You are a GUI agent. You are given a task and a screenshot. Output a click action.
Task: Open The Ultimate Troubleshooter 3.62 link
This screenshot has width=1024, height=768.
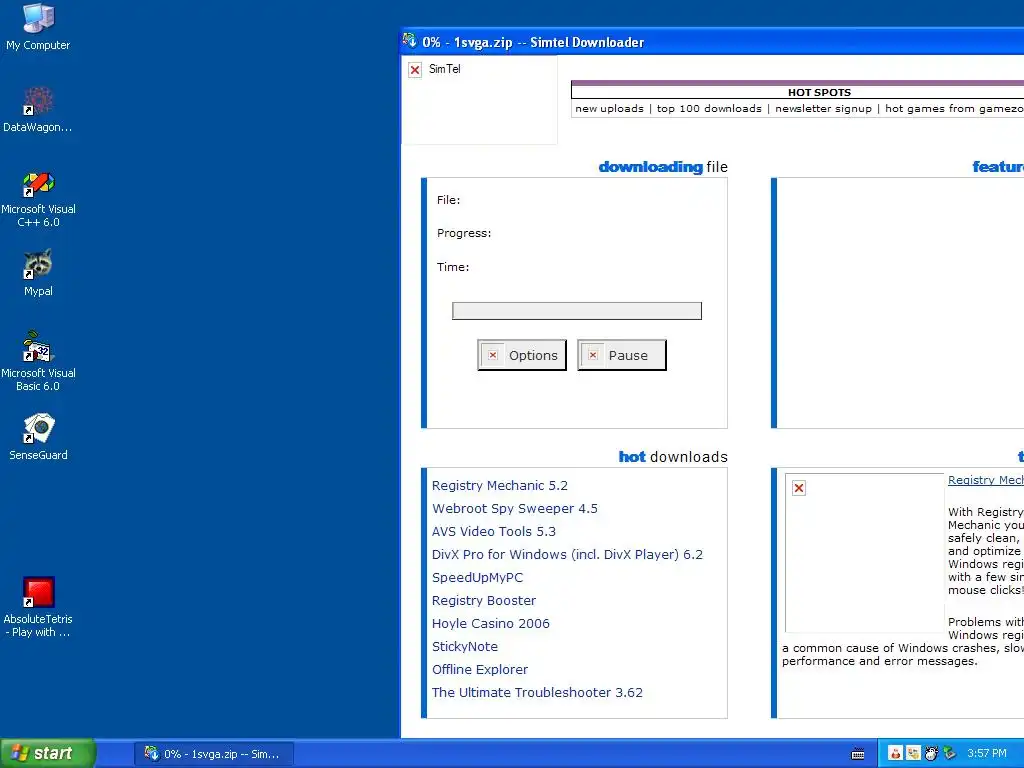(537, 692)
